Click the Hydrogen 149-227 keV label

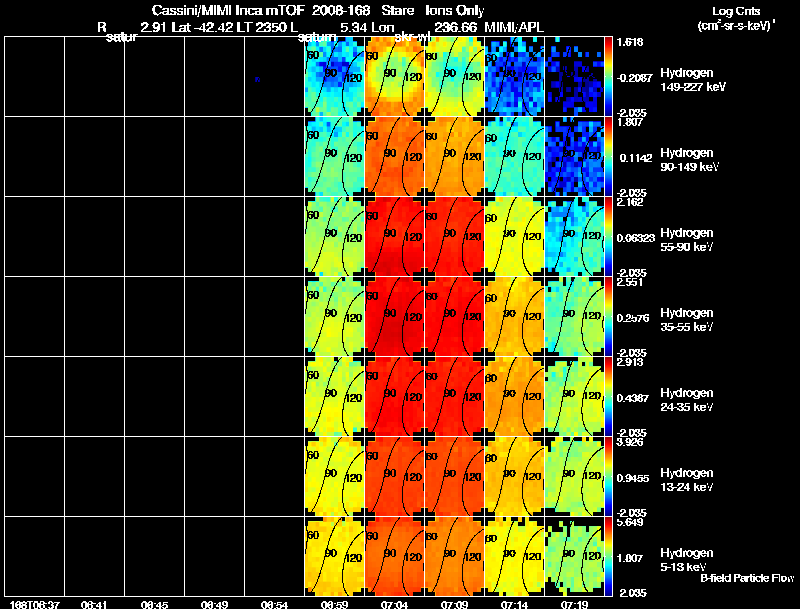(x=693, y=80)
